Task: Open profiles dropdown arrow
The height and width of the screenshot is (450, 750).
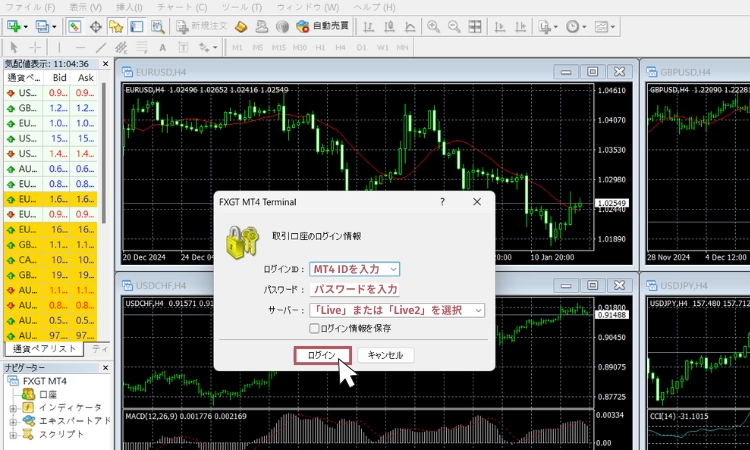Action: pos(54,27)
